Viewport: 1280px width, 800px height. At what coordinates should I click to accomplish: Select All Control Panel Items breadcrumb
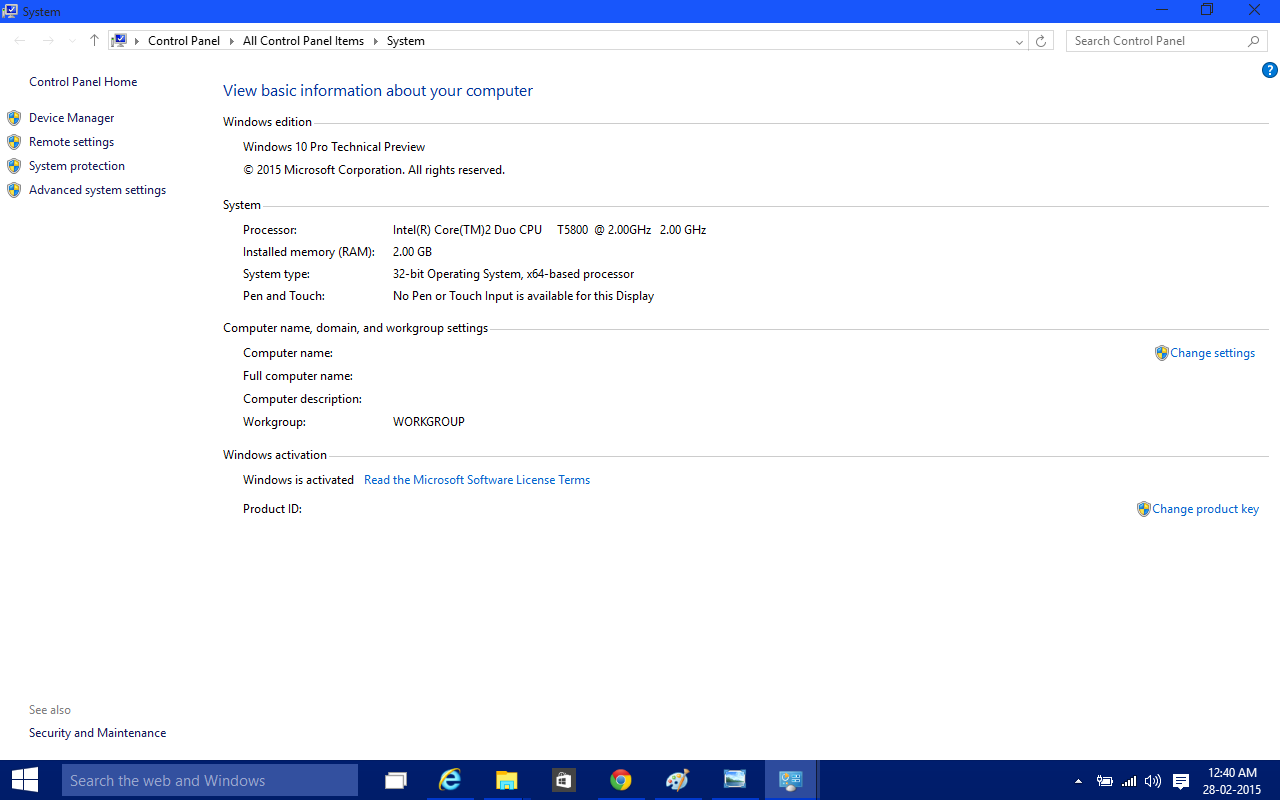[303, 41]
